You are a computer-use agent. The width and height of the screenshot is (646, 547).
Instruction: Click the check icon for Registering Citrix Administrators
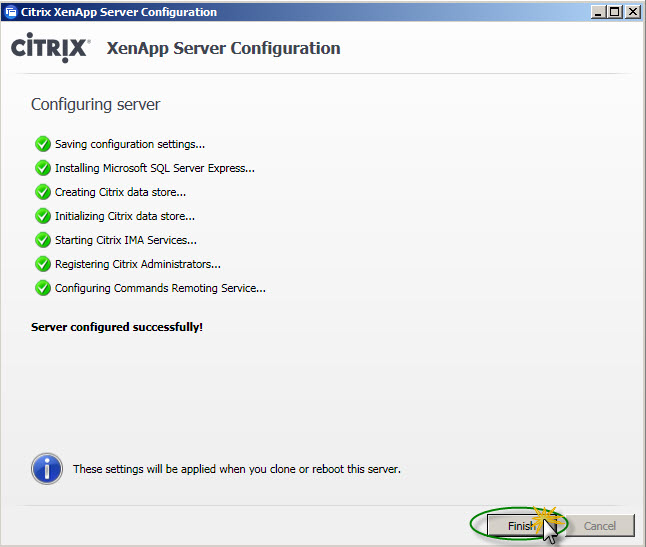[43, 264]
